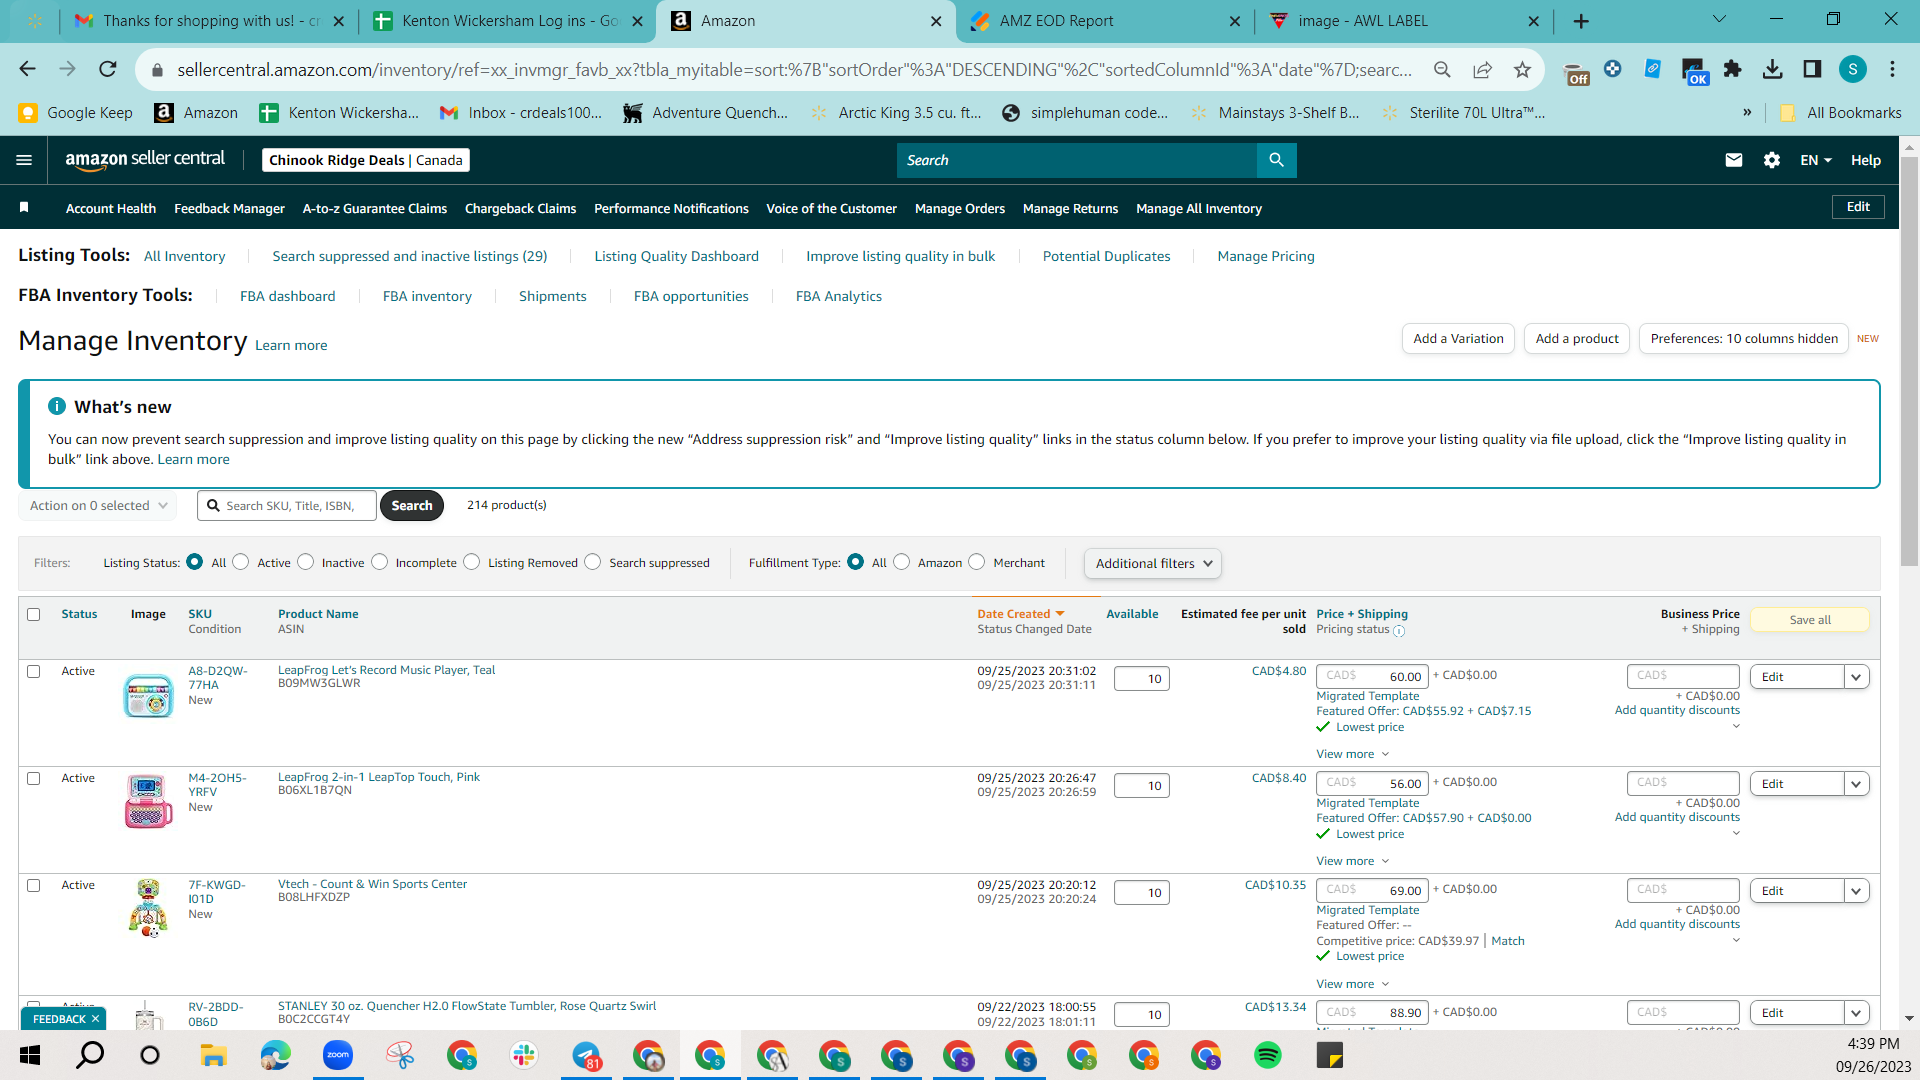Click the info icon next to Pricing status
1920x1080 pixels.
[x=1399, y=631]
